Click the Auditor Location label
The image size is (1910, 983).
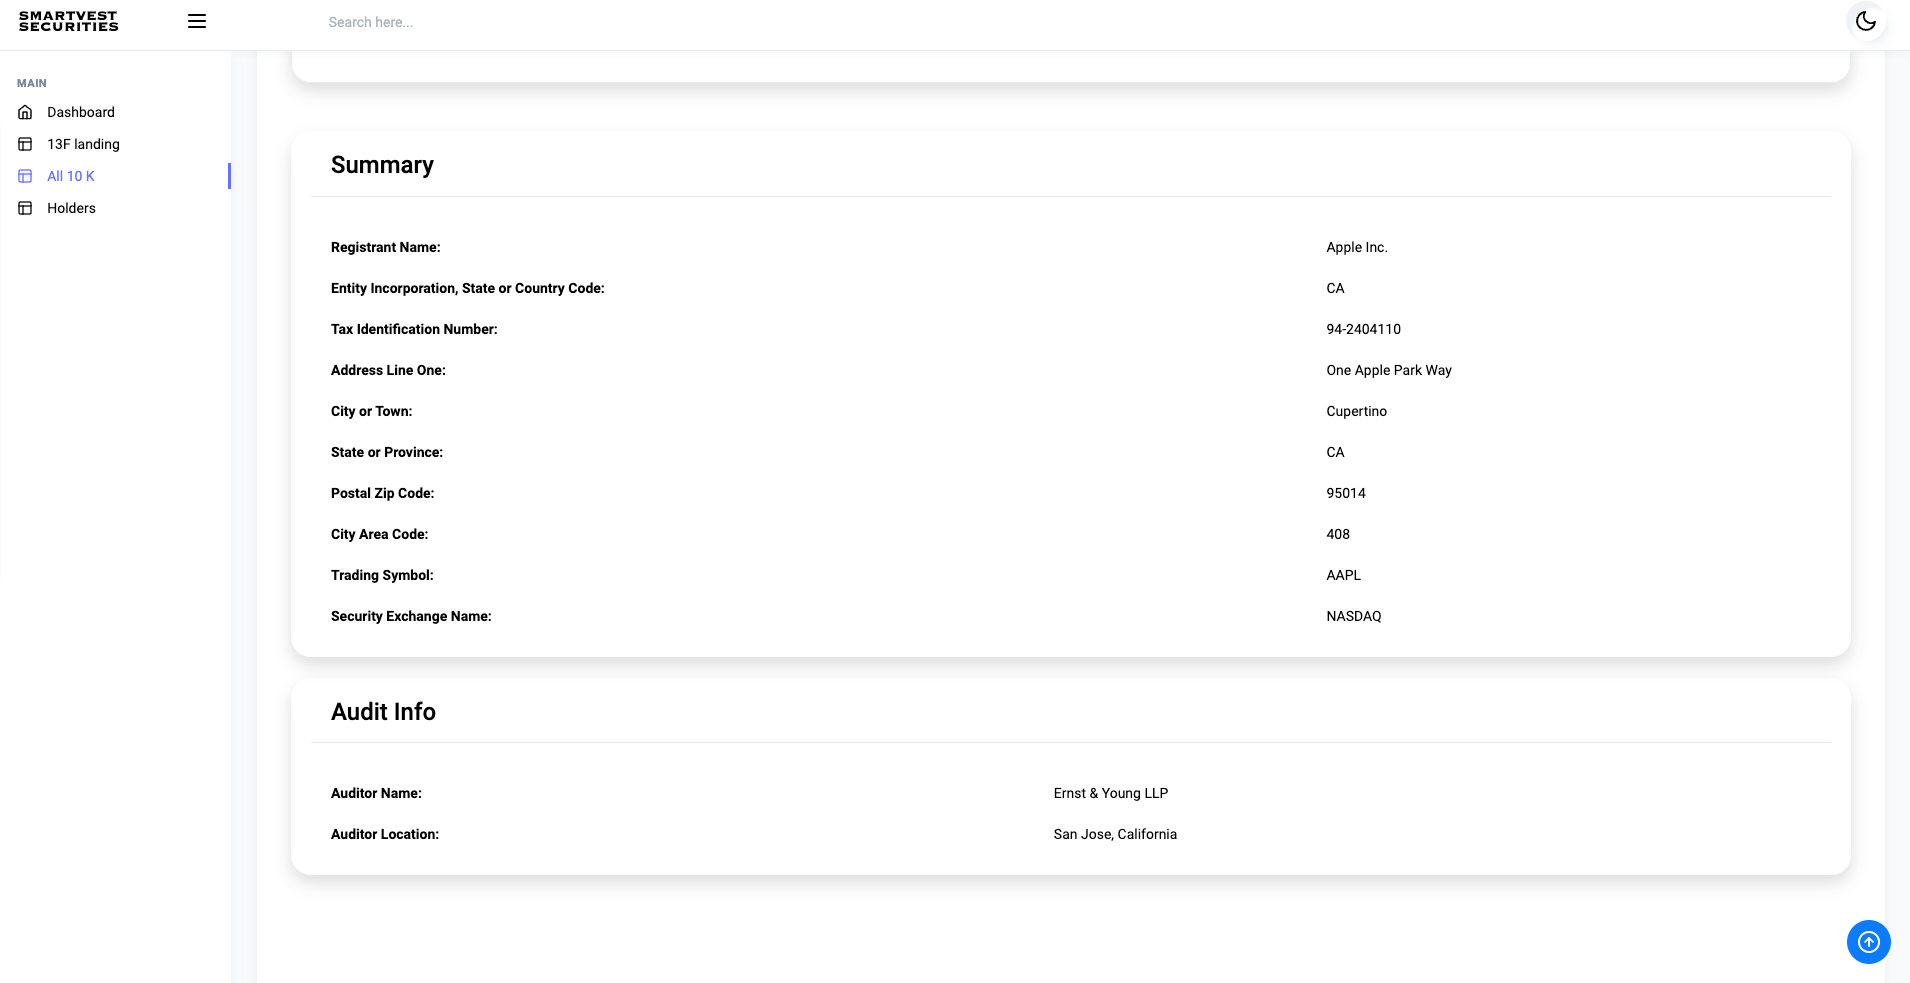(385, 834)
